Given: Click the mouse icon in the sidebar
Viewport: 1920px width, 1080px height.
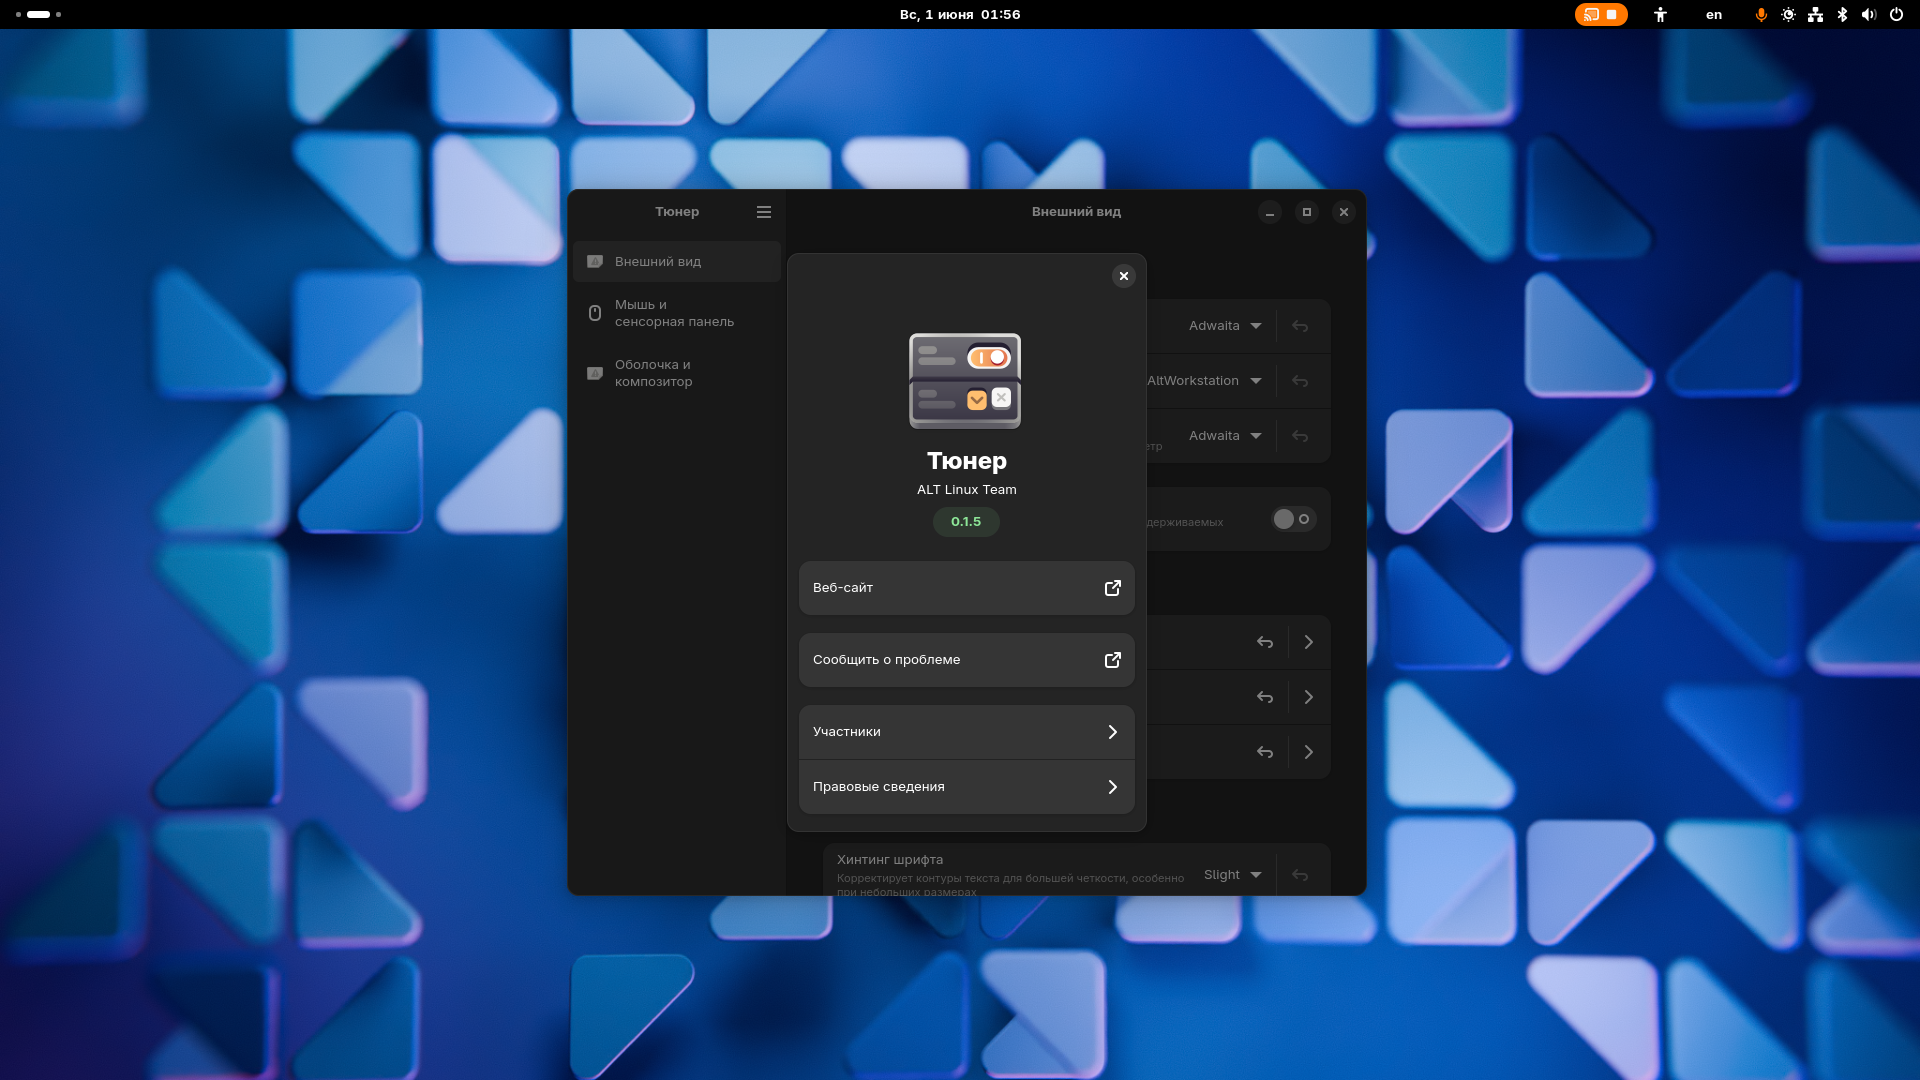Looking at the screenshot, I should tap(595, 313).
